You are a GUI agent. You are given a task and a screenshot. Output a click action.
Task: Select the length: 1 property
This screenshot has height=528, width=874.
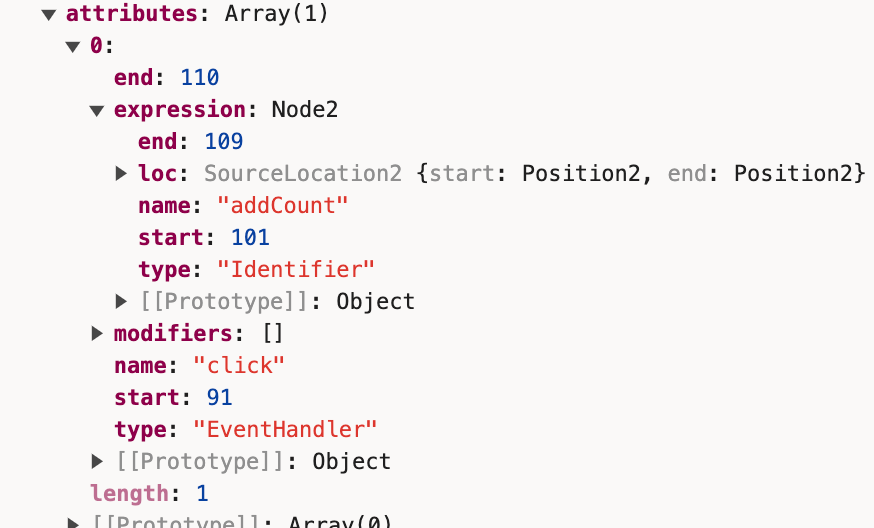point(148,493)
